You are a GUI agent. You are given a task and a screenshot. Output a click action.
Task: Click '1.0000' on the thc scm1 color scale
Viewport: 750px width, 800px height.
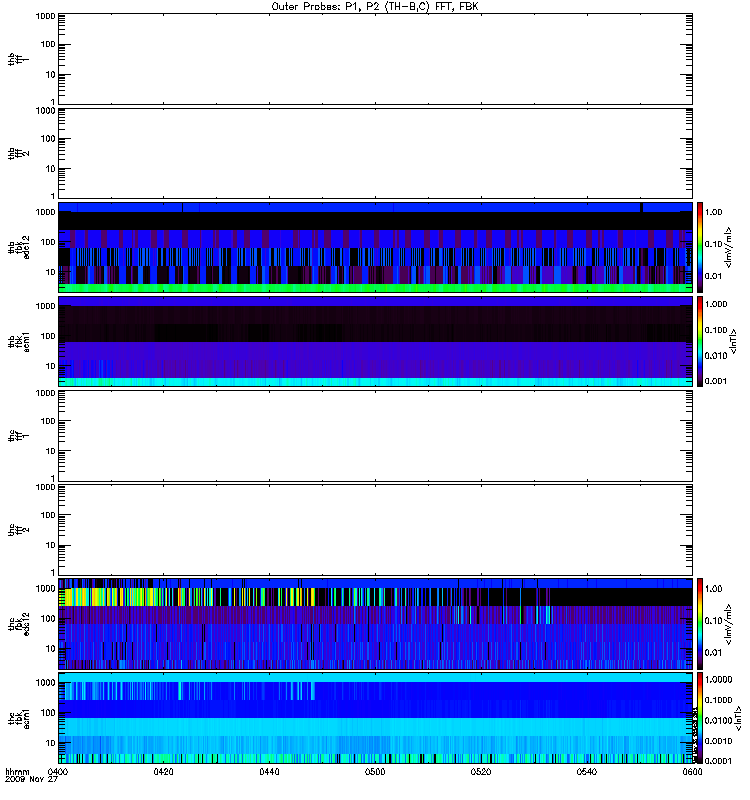tap(718, 680)
